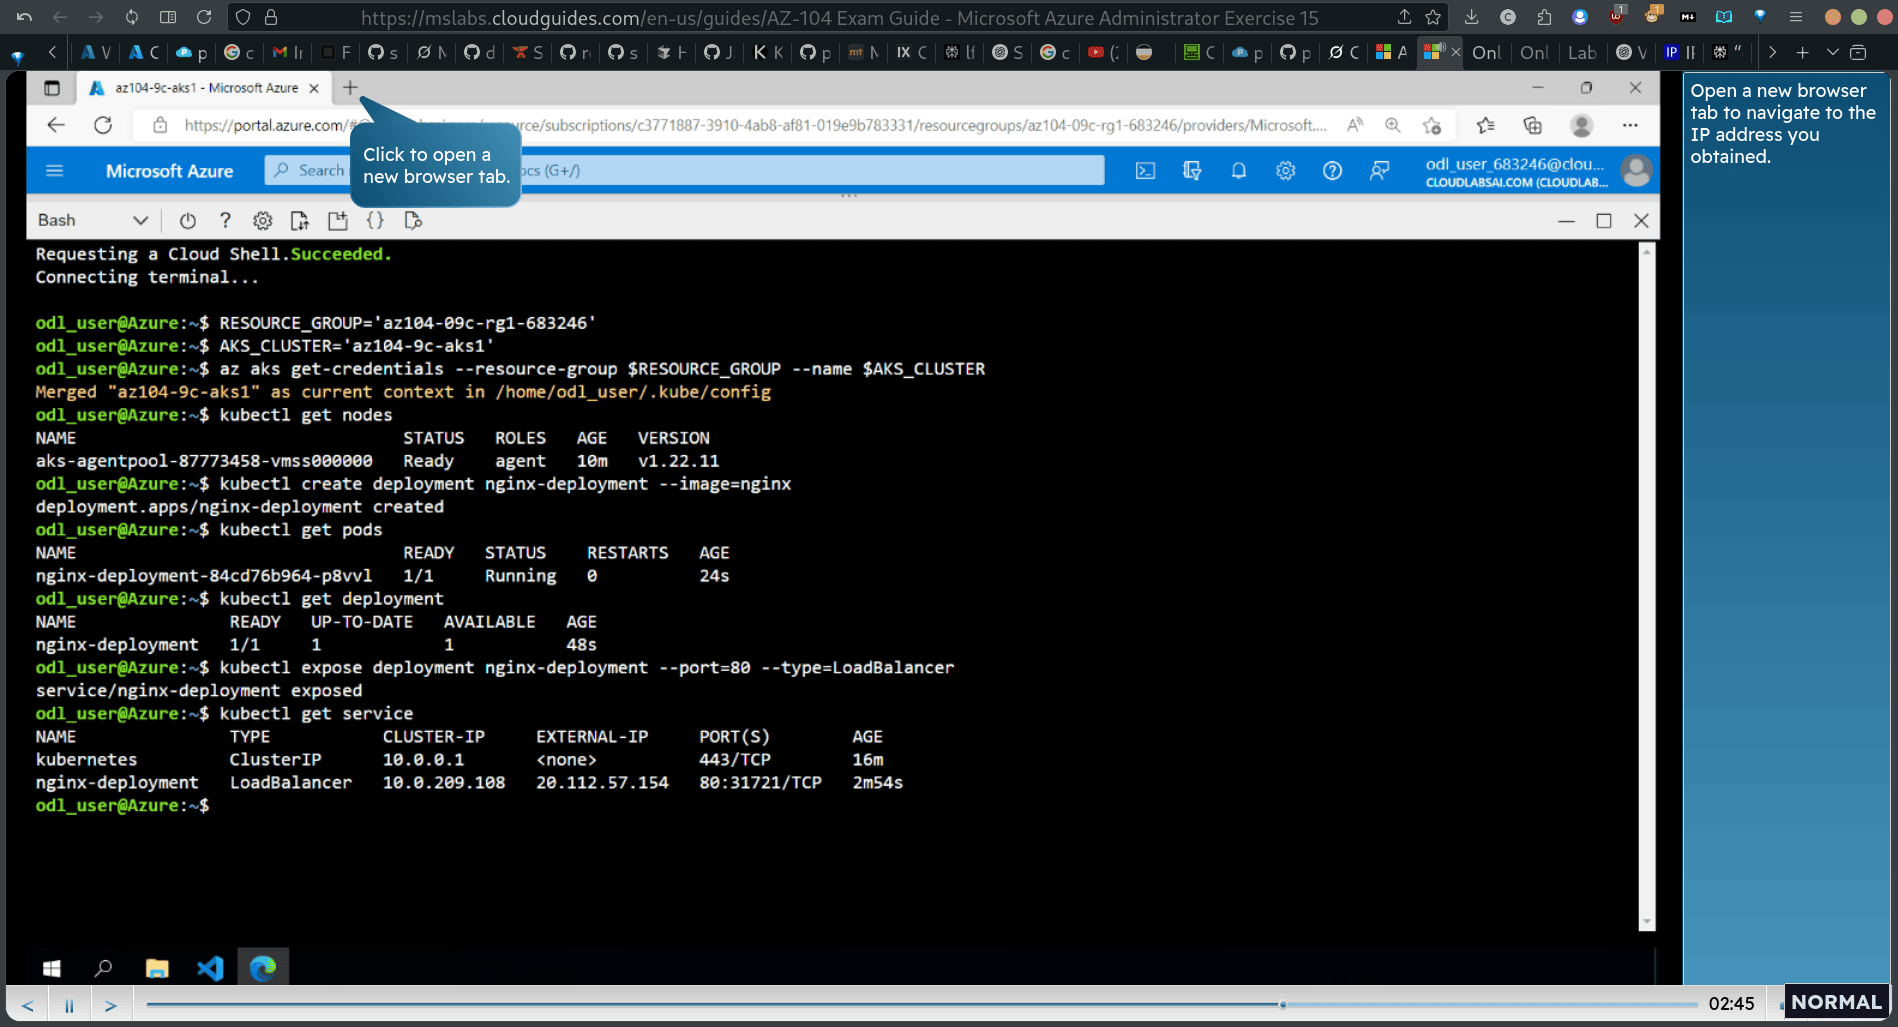The image size is (1898, 1027).
Task: Click cluster IP 10.0.209.108 in terminal
Action: 444,783
